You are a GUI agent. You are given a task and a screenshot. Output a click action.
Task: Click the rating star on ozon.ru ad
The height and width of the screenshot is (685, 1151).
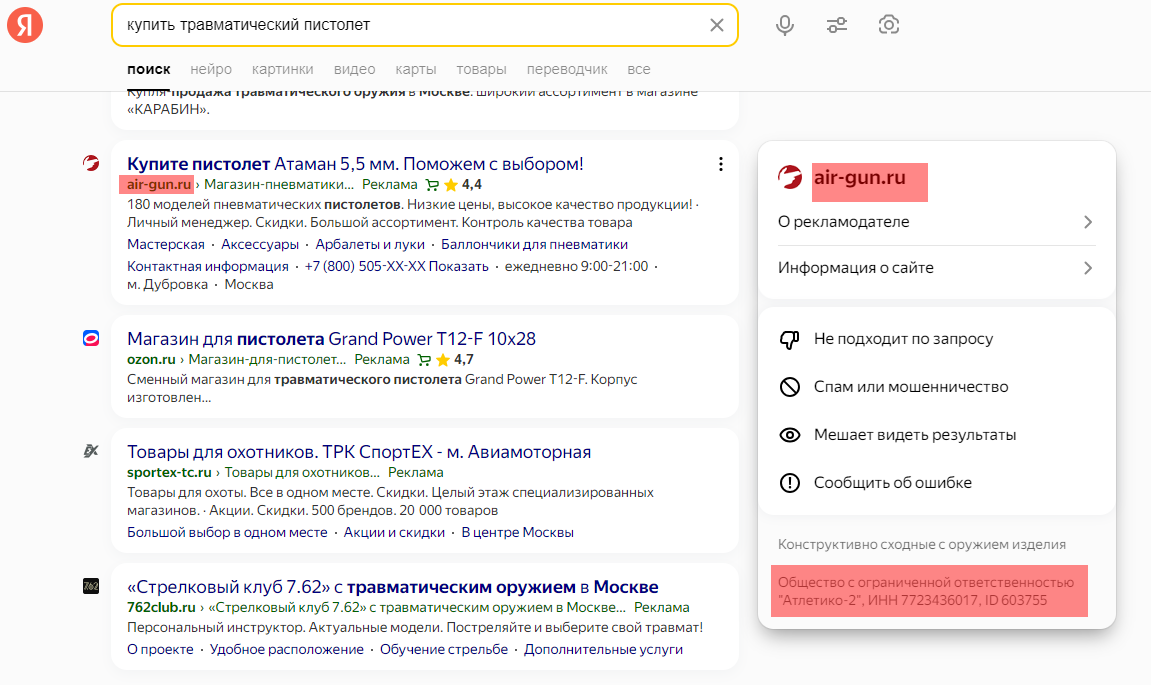(443, 360)
